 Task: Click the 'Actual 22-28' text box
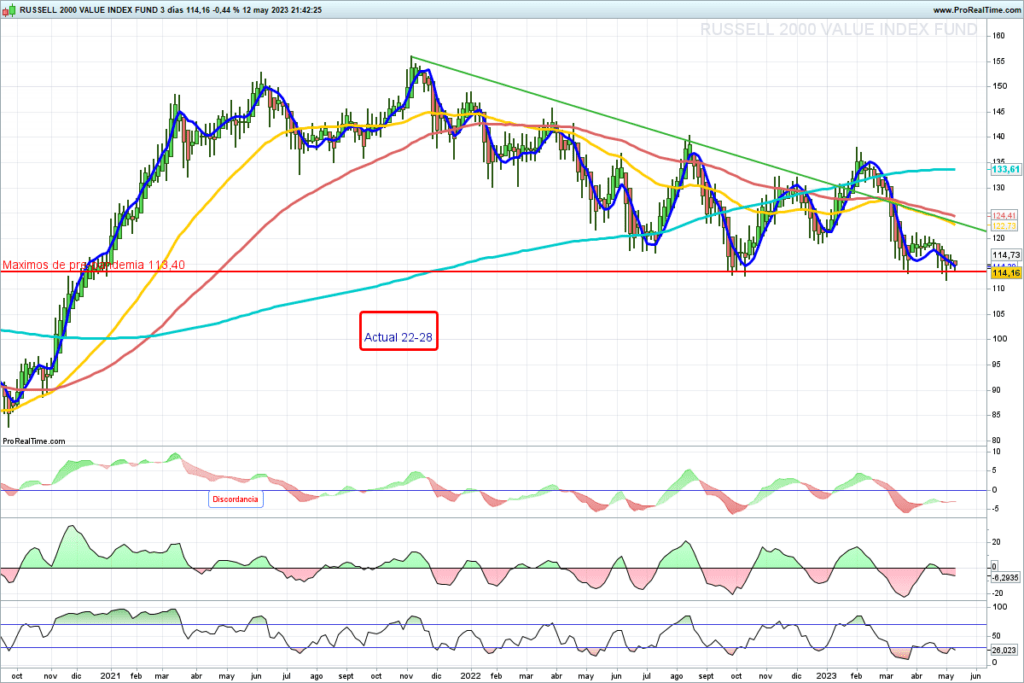pos(398,331)
